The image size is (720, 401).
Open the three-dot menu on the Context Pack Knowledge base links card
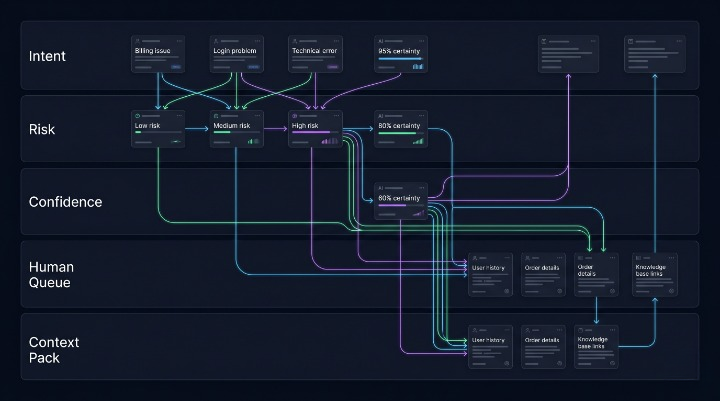point(613,330)
